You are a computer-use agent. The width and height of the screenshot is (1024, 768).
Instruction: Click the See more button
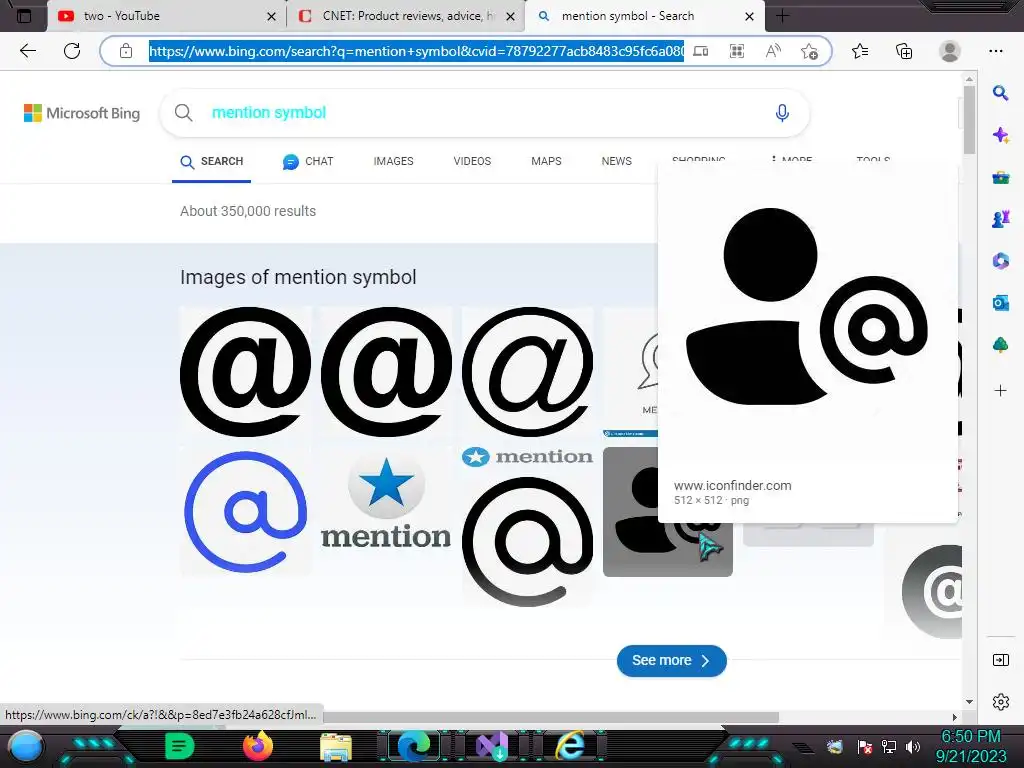pos(671,661)
